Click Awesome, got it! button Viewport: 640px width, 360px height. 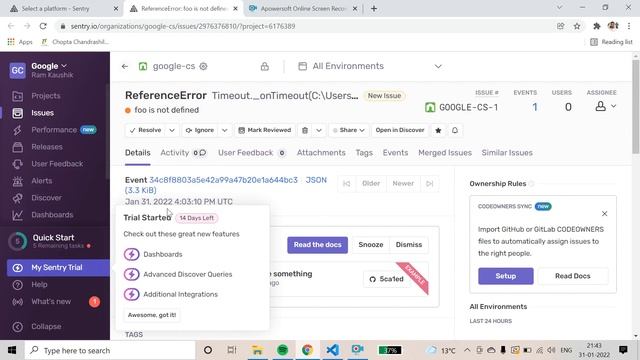[152, 315]
